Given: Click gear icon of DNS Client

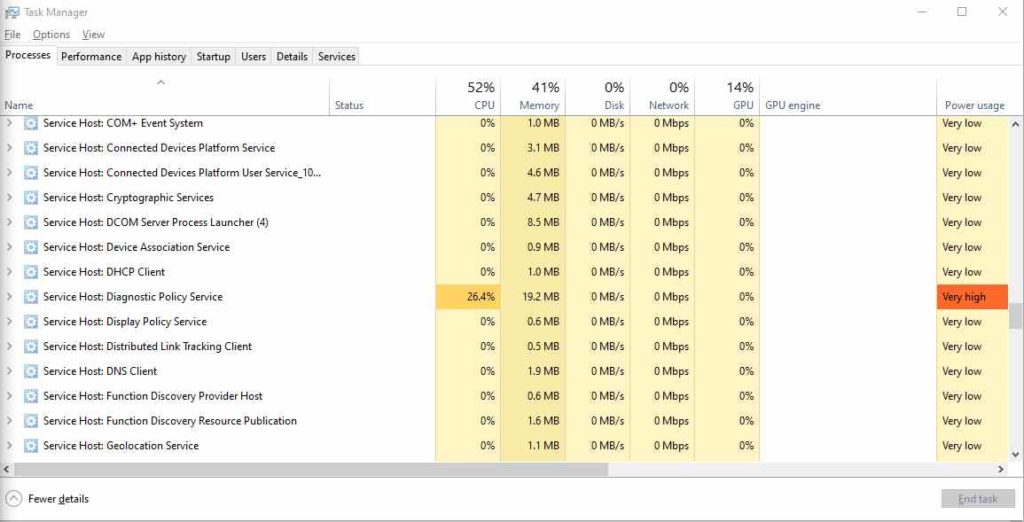Looking at the screenshot, I should click(x=31, y=371).
